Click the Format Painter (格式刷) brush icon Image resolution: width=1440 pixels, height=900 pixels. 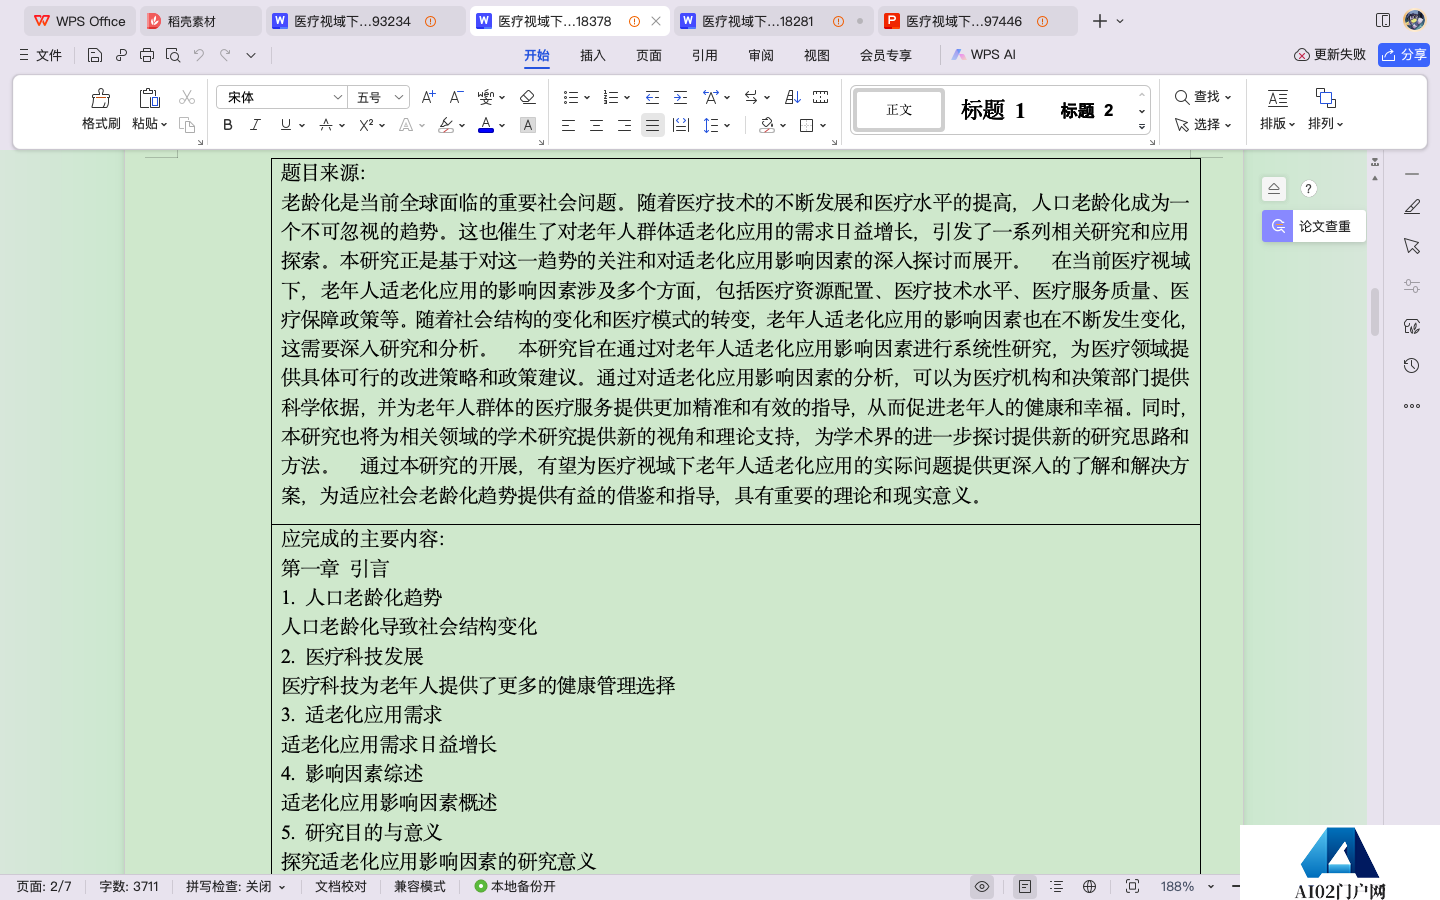101,98
